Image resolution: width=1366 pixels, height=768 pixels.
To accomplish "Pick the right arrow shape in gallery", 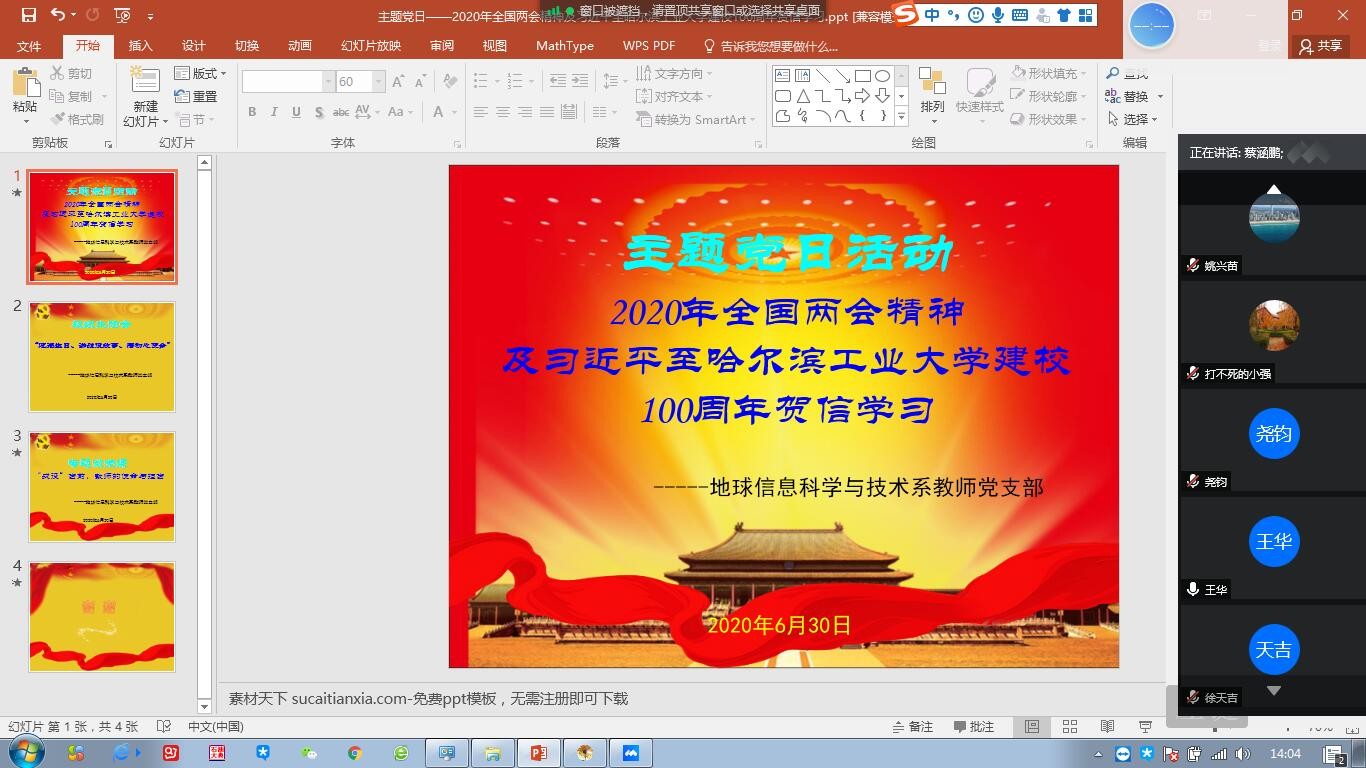I will (862, 96).
